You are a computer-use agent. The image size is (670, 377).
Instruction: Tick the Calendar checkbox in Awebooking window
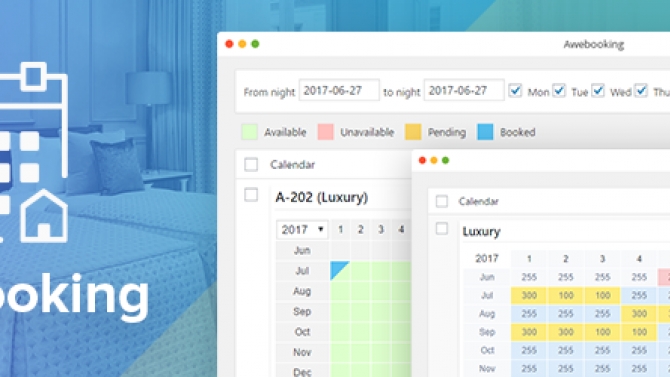pyautogui.click(x=251, y=165)
